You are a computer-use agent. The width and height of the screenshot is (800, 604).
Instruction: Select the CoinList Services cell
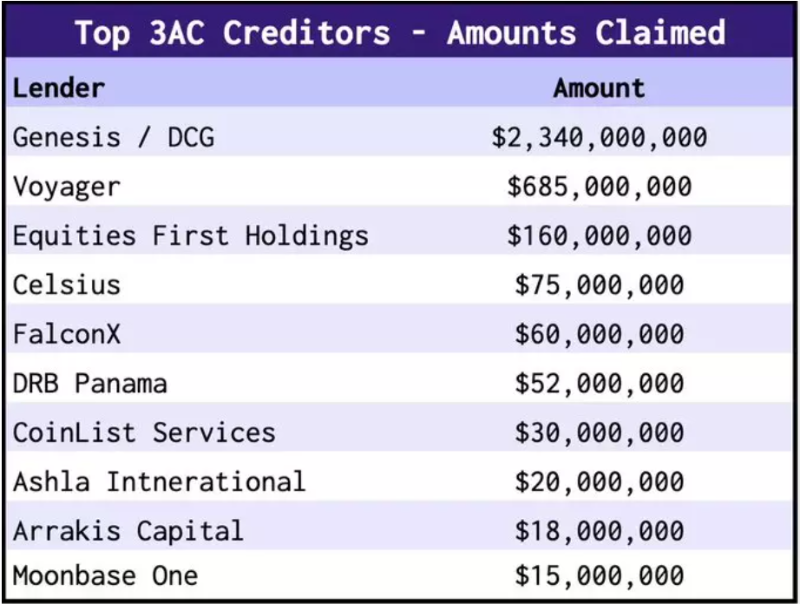coord(144,432)
